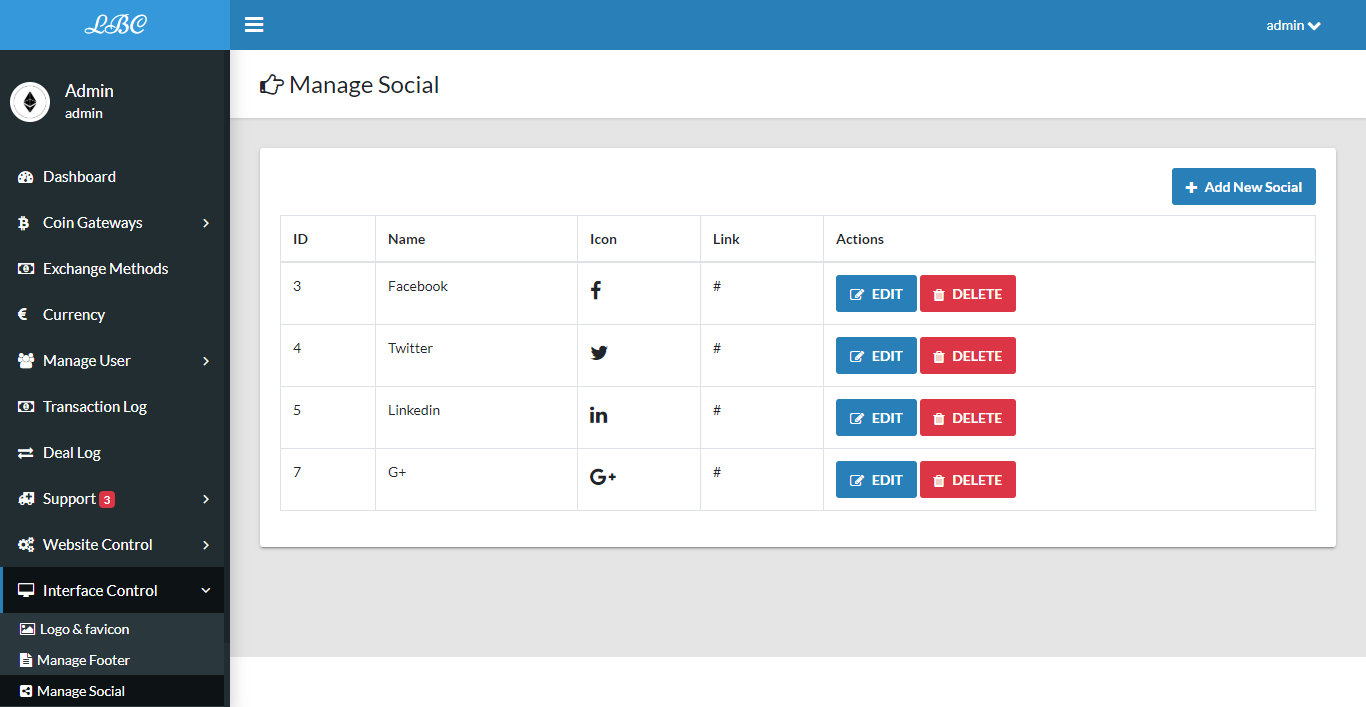Click the Add New Social button
Screen dimensions: 1366x707
click(1243, 187)
